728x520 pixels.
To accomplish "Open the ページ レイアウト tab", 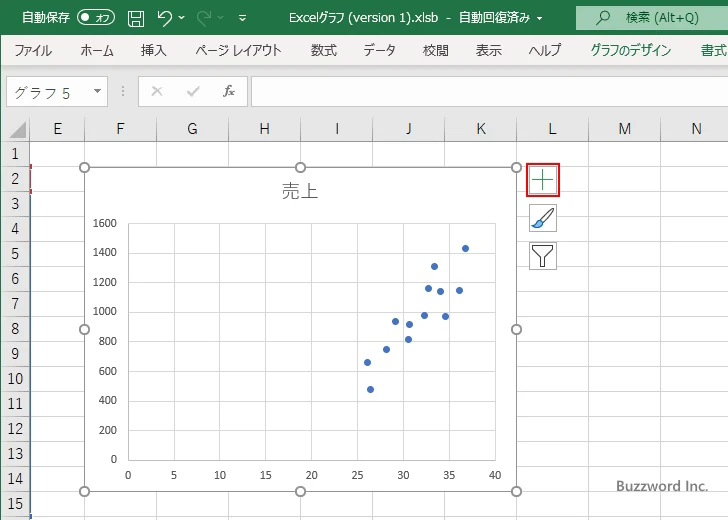I will [x=238, y=50].
